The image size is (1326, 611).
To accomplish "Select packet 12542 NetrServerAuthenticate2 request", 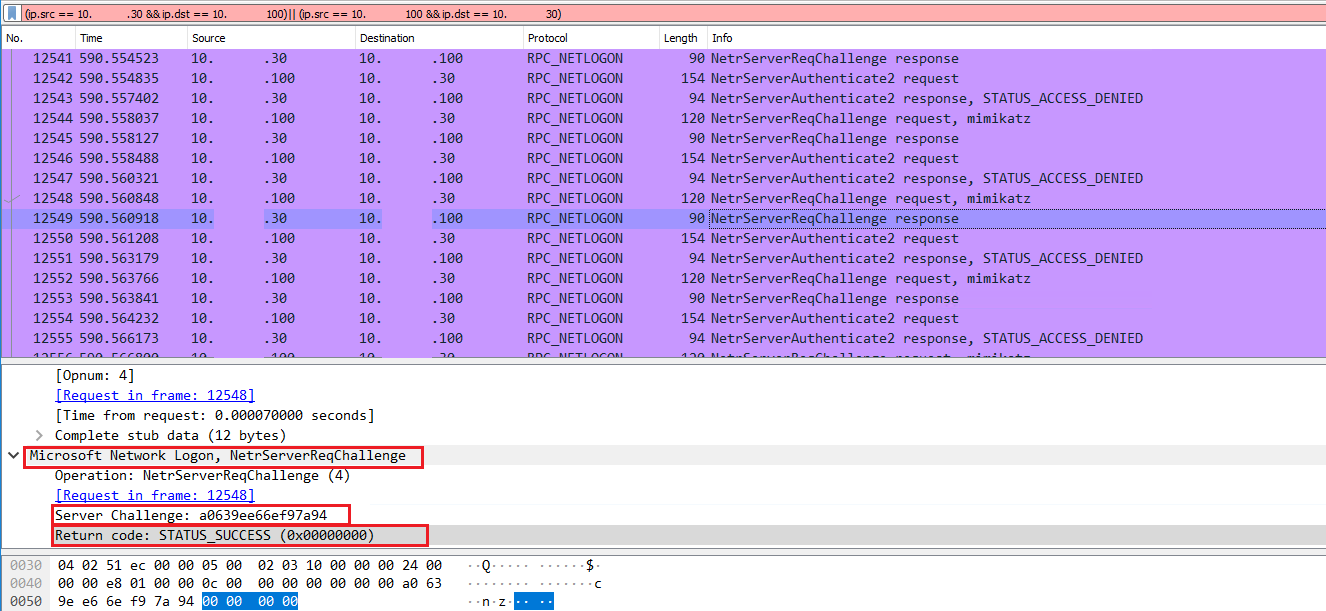I will coord(663,78).
